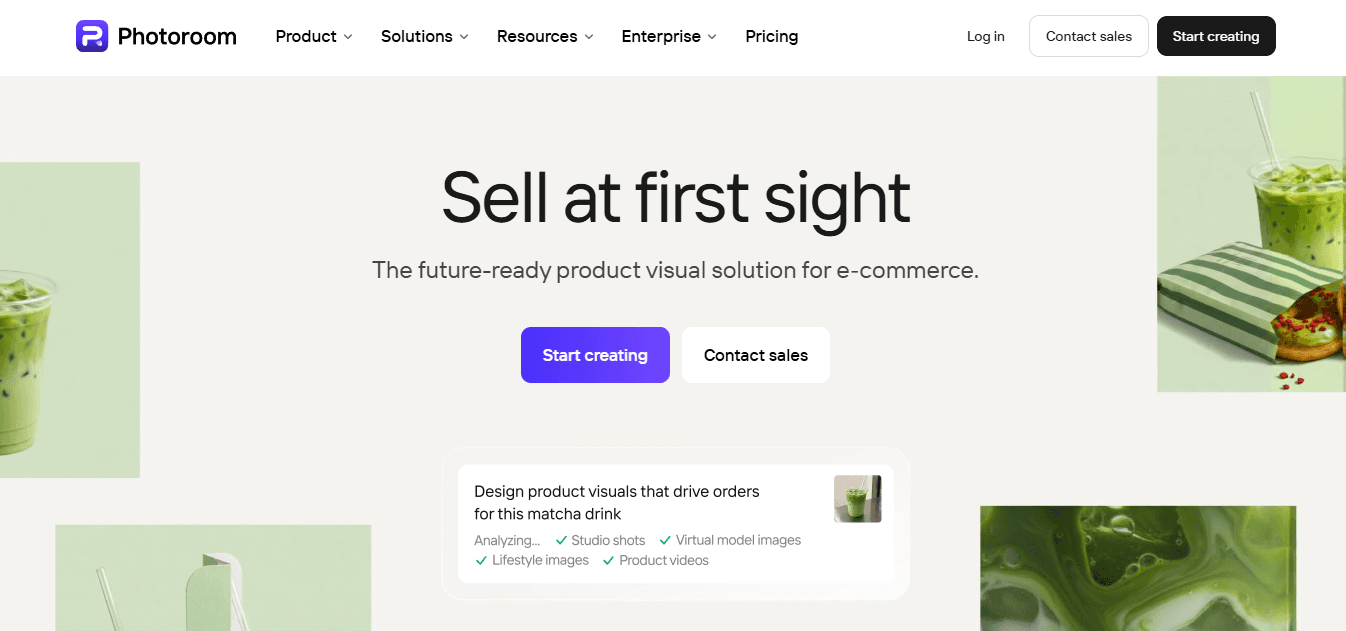Image resolution: width=1346 pixels, height=631 pixels.
Task: Expand the Resources dropdown chevron
Action: 589,37
